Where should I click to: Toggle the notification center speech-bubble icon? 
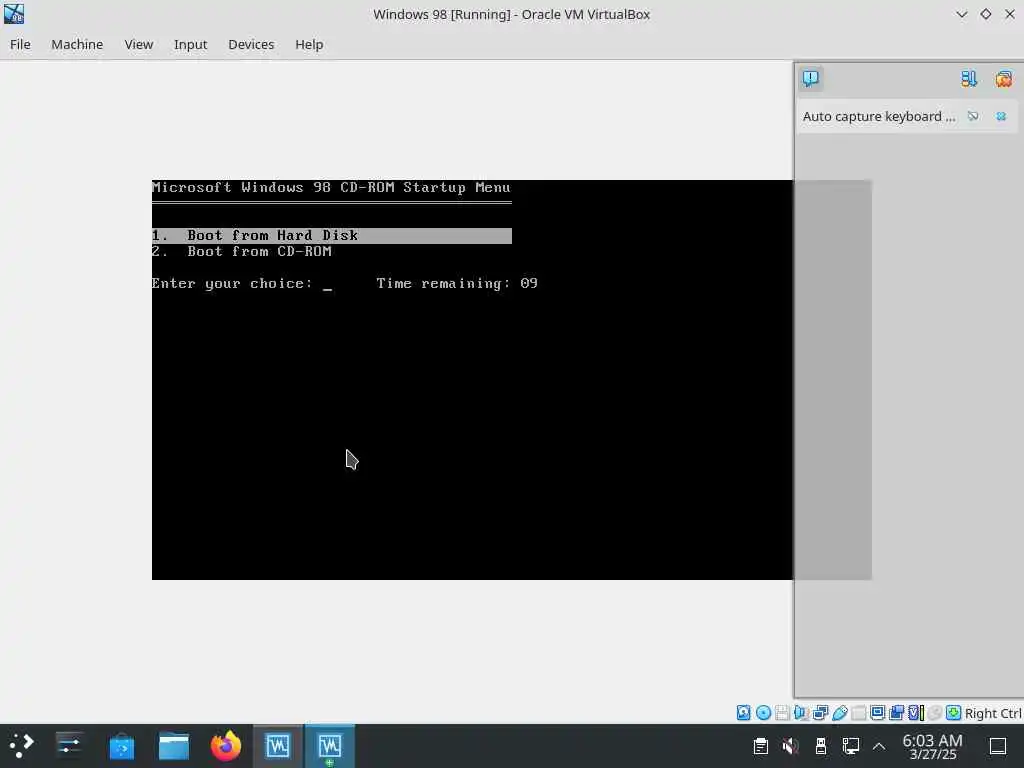click(x=810, y=78)
